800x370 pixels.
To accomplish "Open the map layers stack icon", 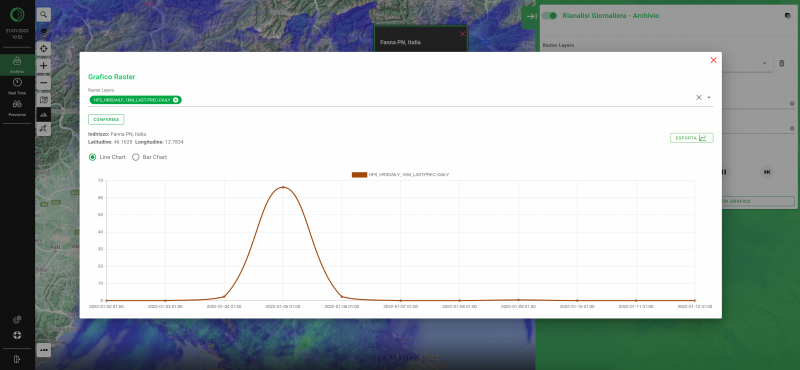I will pyautogui.click(x=44, y=32).
